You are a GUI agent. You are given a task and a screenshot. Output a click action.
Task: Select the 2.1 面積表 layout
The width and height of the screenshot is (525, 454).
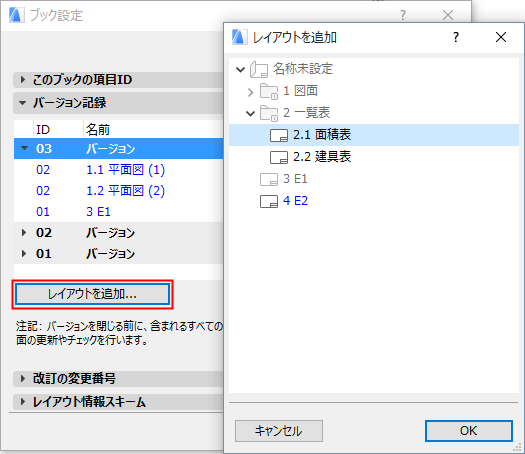point(374,135)
